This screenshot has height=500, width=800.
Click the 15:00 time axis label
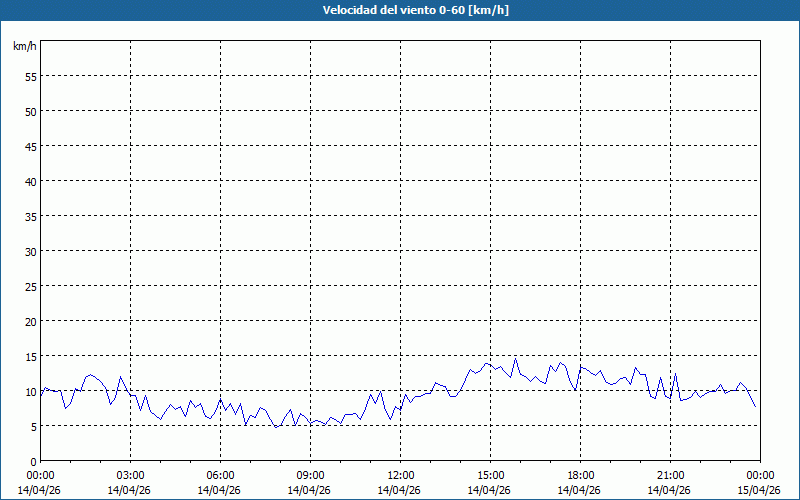pos(490,475)
